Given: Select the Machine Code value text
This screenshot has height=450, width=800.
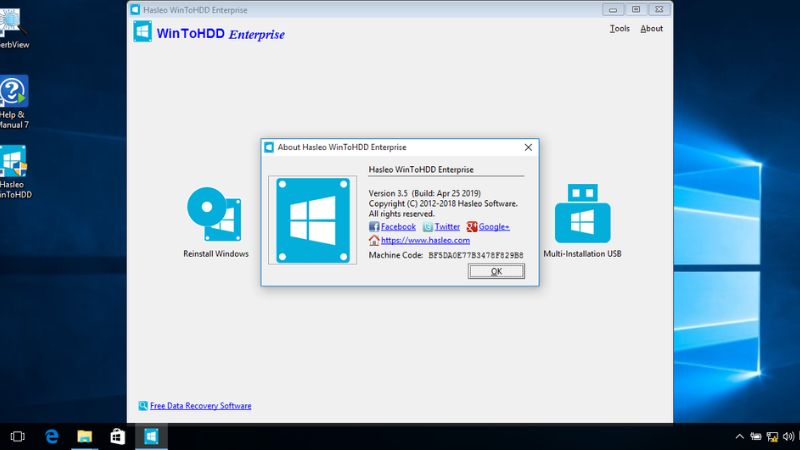Looking at the screenshot, I should click(x=476, y=255).
